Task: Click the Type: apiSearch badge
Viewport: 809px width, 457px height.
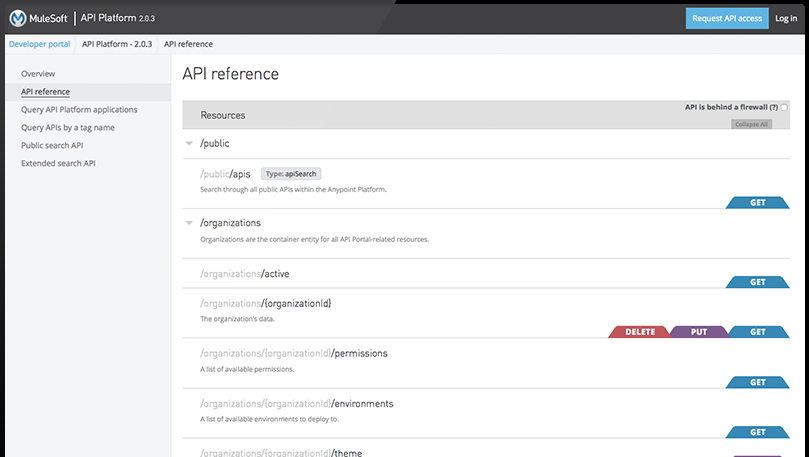Action: point(291,174)
